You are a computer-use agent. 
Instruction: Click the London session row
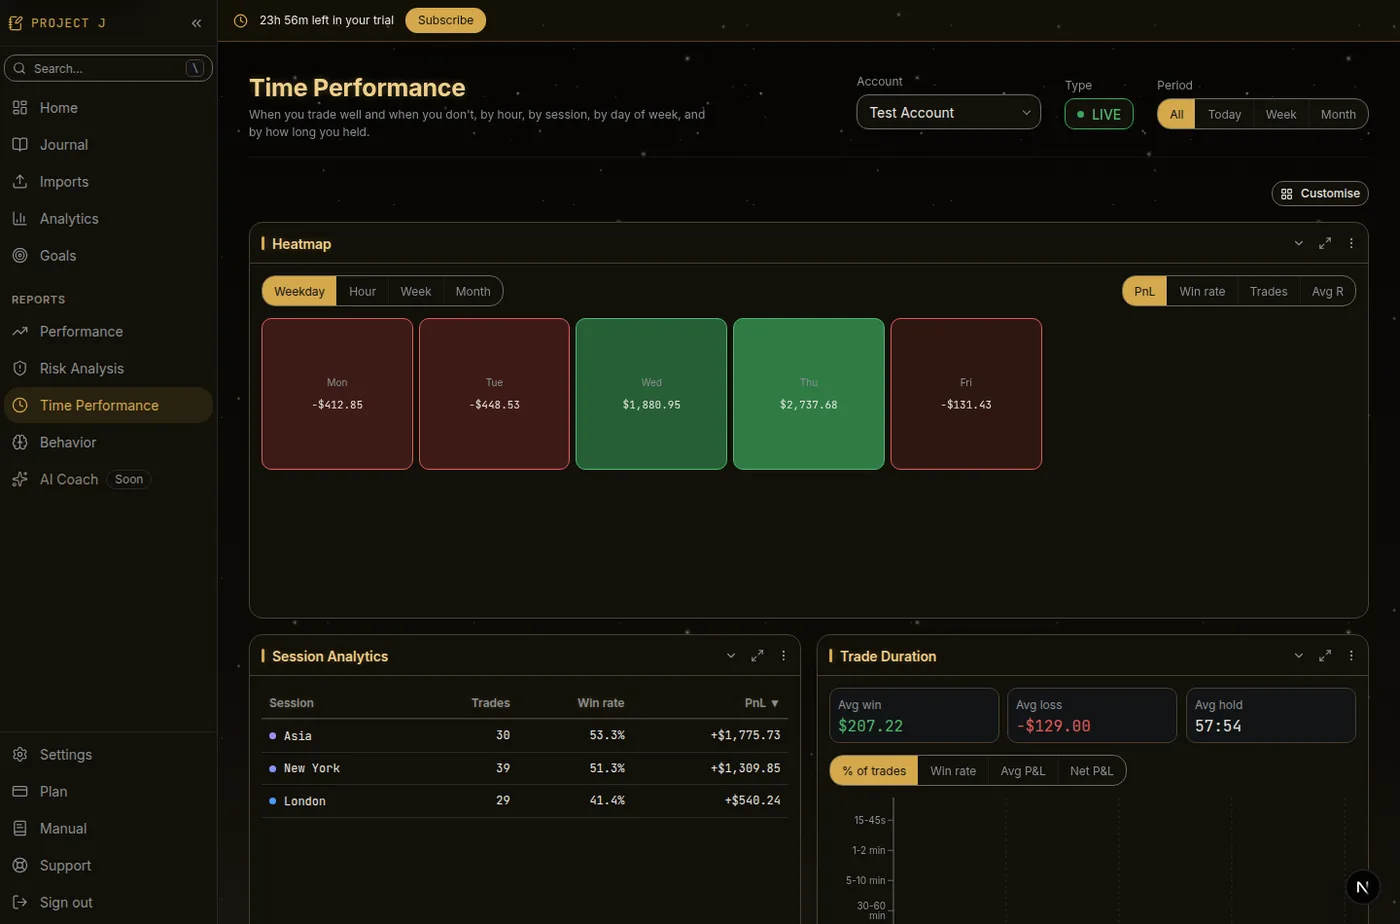pyautogui.click(x=524, y=801)
